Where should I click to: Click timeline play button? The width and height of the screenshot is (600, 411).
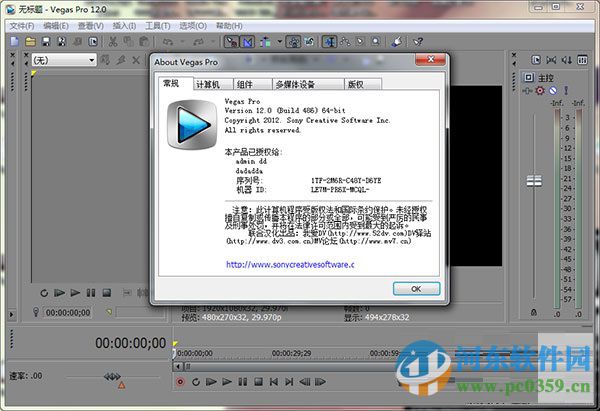click(x=227, y=382)
